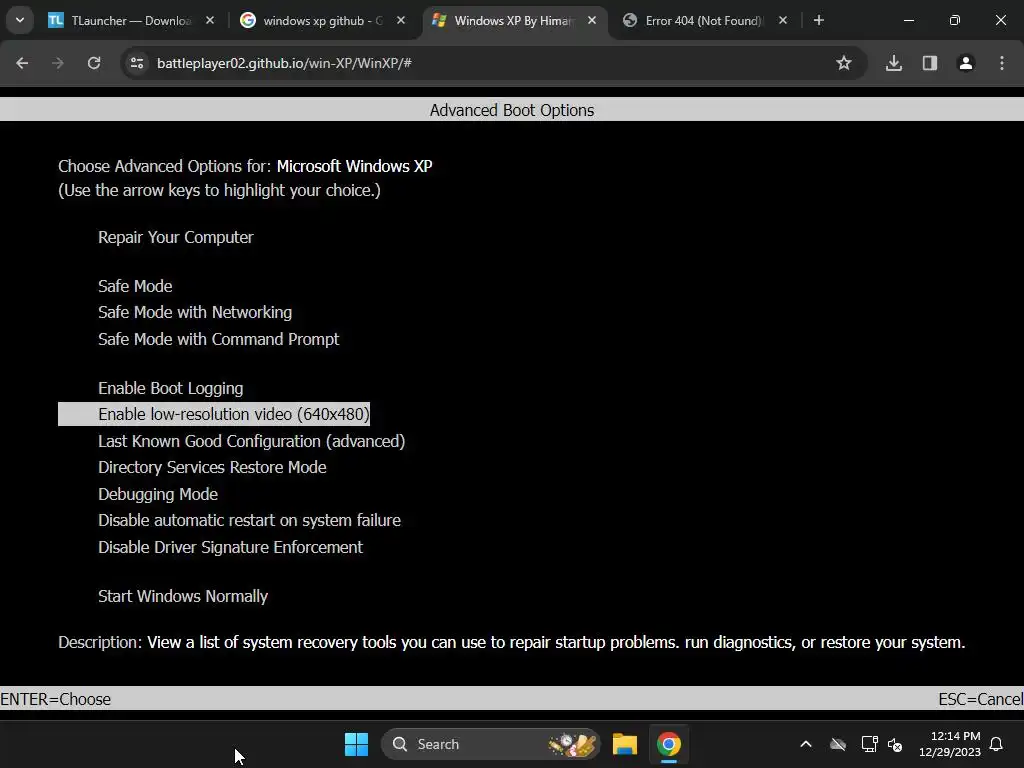1024x768 pixels.
Task: Show hidden tray icons chevron
Action: click(806, 744)
